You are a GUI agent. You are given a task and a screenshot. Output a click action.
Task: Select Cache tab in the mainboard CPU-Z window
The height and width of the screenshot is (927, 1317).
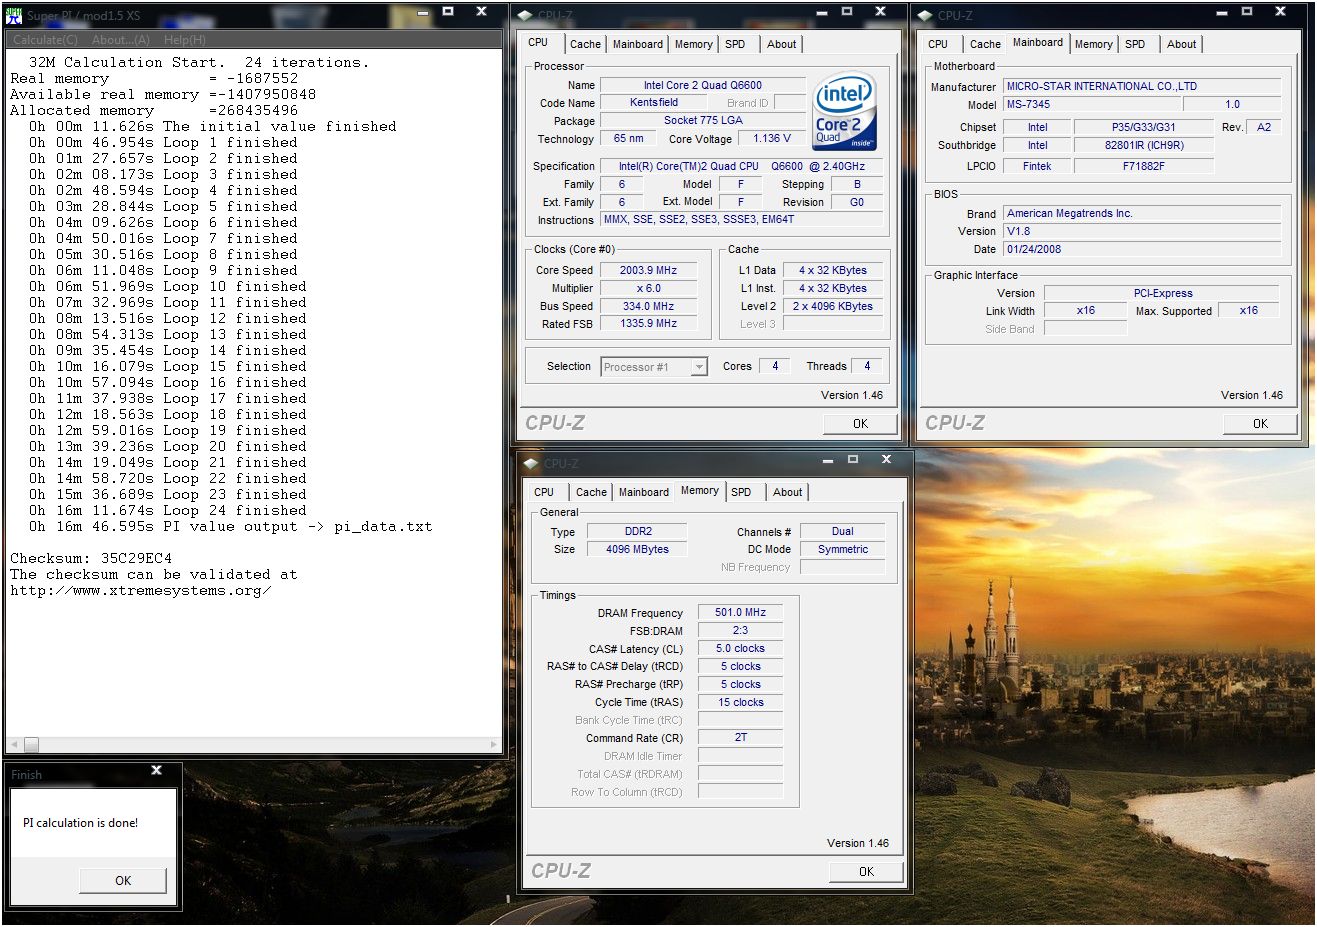pos(985,44)
